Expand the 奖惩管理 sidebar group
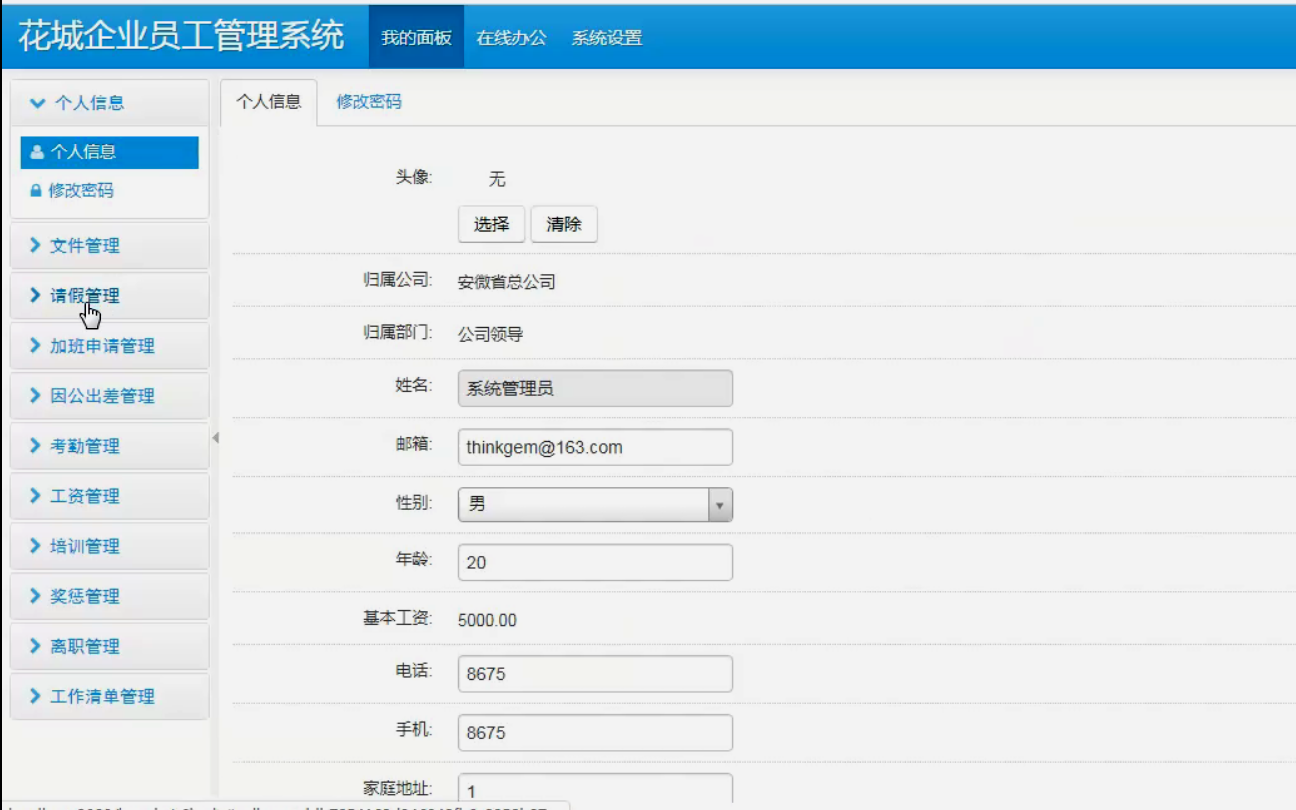 110,596
